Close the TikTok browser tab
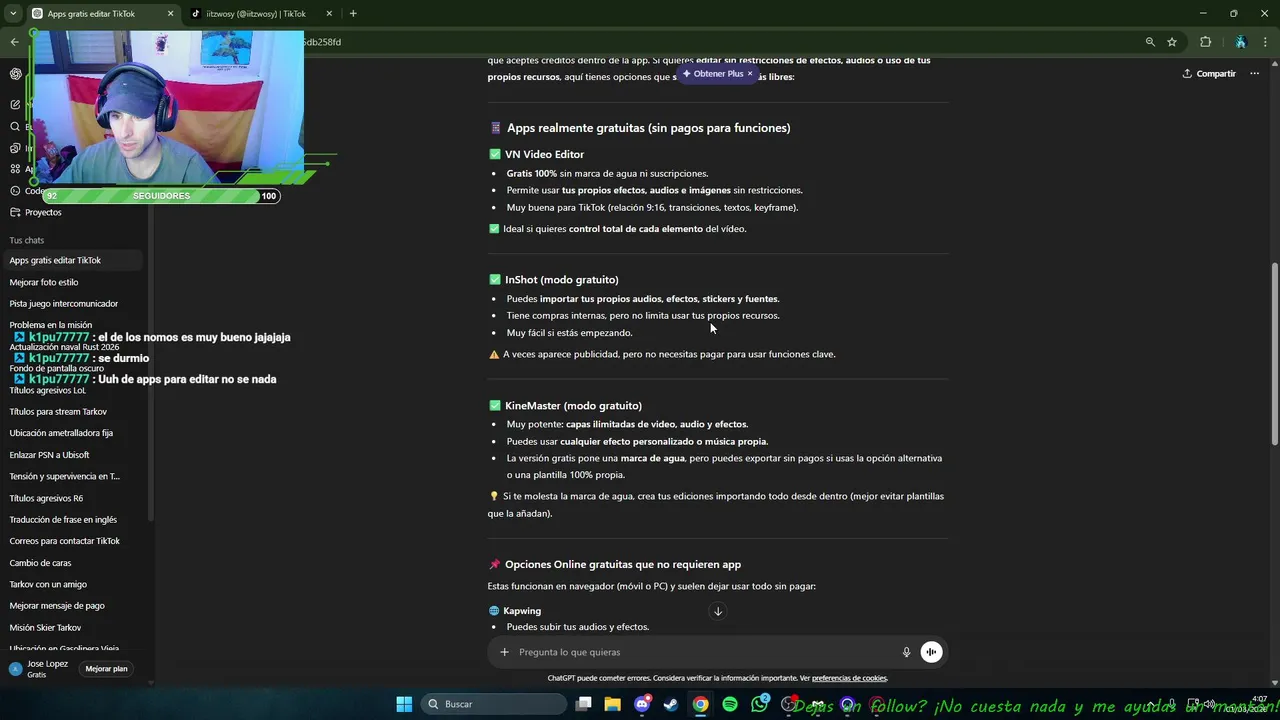The height and width of the screenshot is (720, 1280). point(331,14)
